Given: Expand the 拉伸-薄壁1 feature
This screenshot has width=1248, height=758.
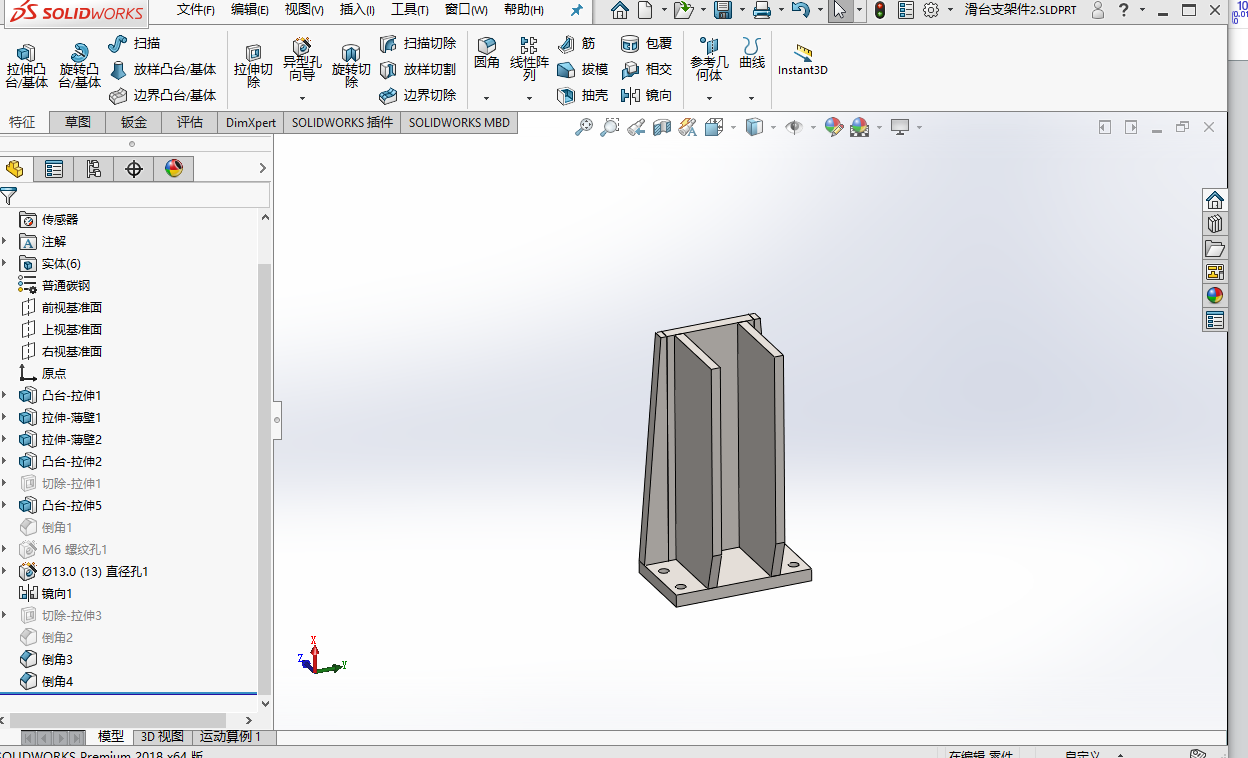Looking at the screenshot, I should coord(5,418).
